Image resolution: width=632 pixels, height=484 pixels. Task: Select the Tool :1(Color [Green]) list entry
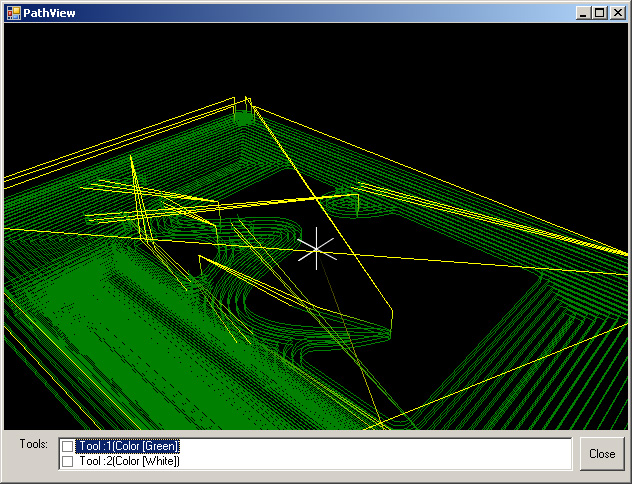pos(129,446)
